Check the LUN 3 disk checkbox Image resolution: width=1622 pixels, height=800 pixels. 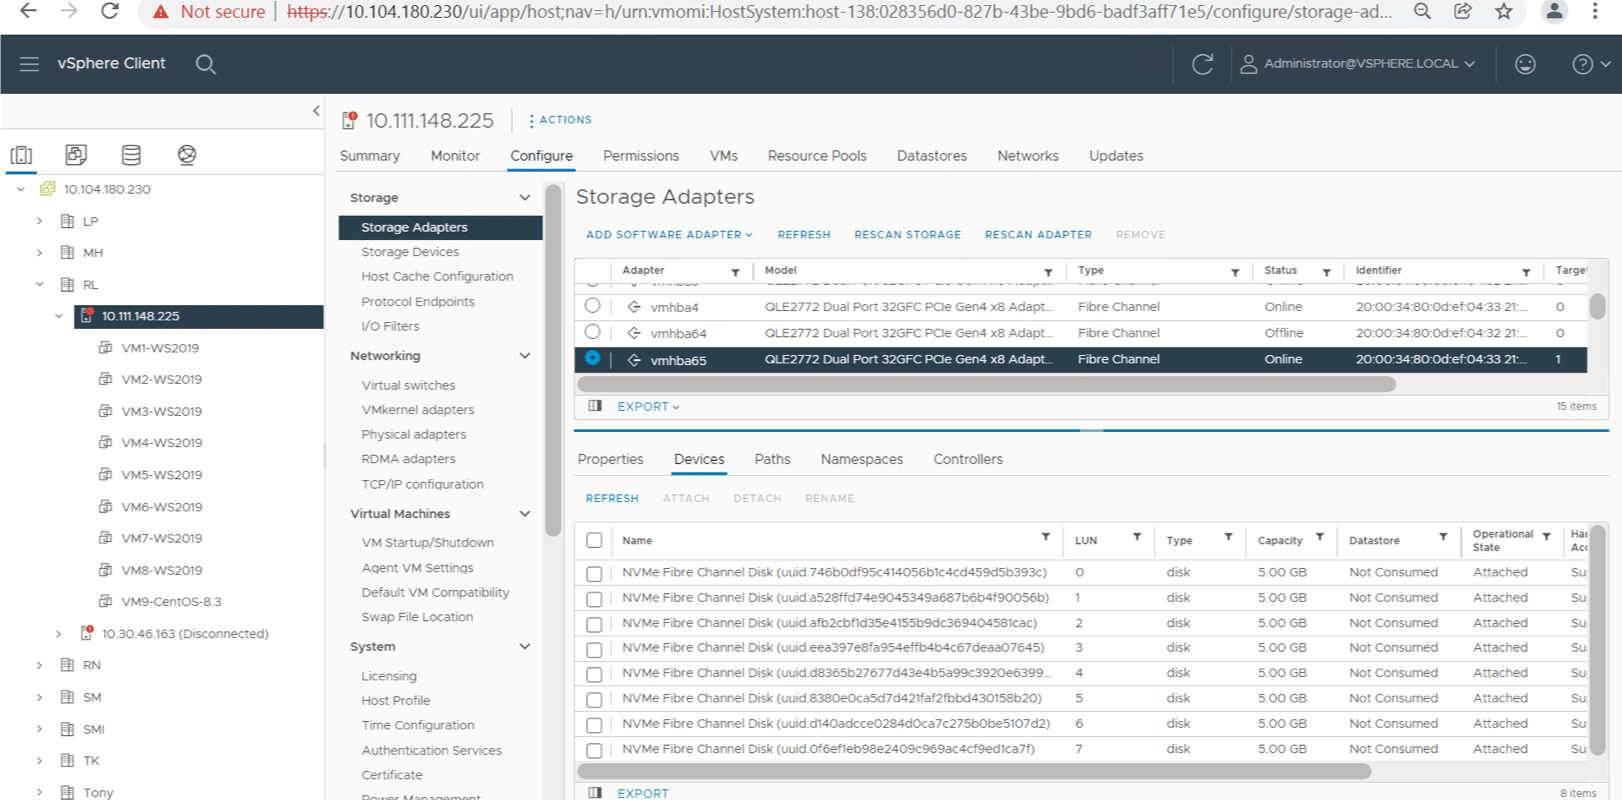(x=594, y=649)
